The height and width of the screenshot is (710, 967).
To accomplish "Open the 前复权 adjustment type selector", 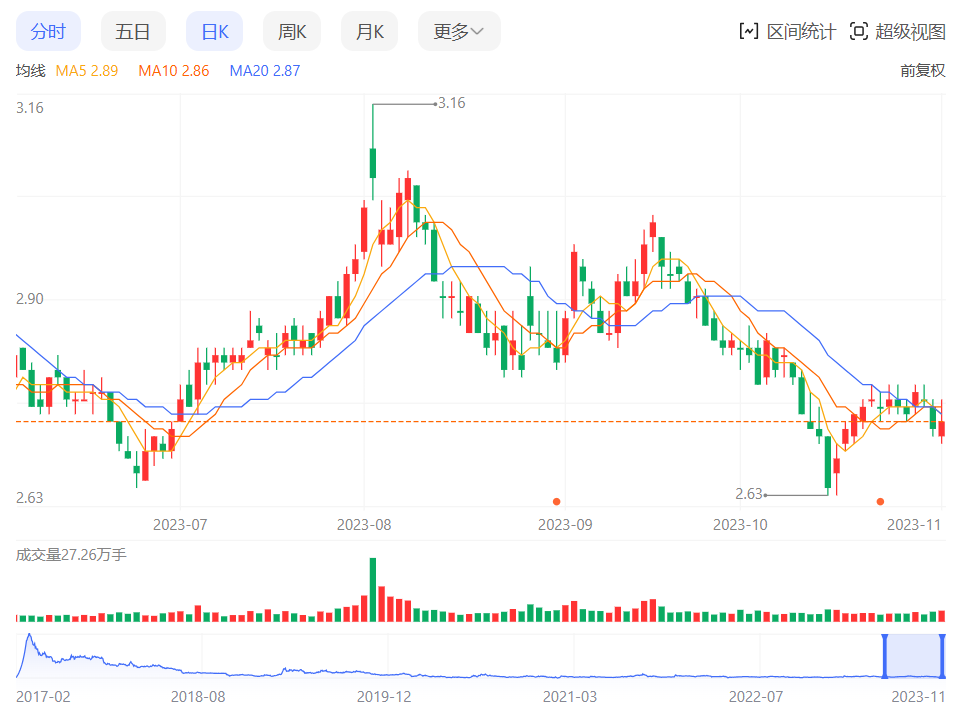I will pos(922,71).
